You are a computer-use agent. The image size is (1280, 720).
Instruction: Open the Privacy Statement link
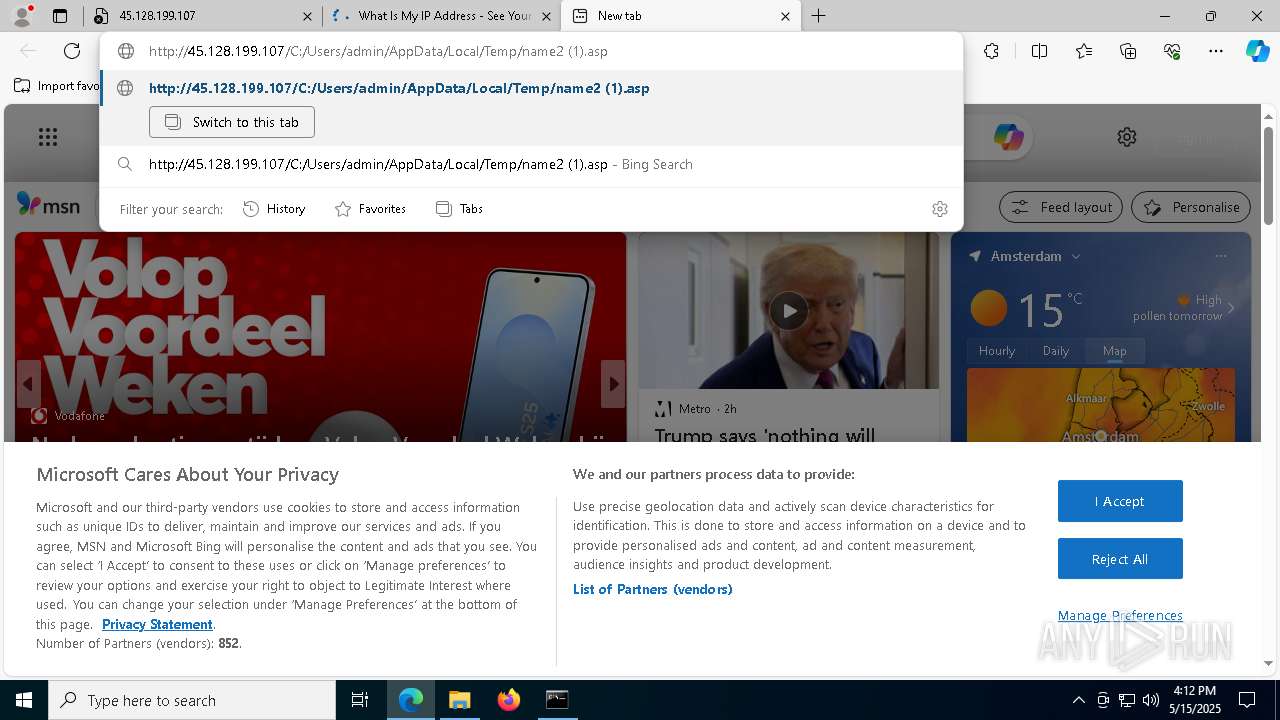157,624
